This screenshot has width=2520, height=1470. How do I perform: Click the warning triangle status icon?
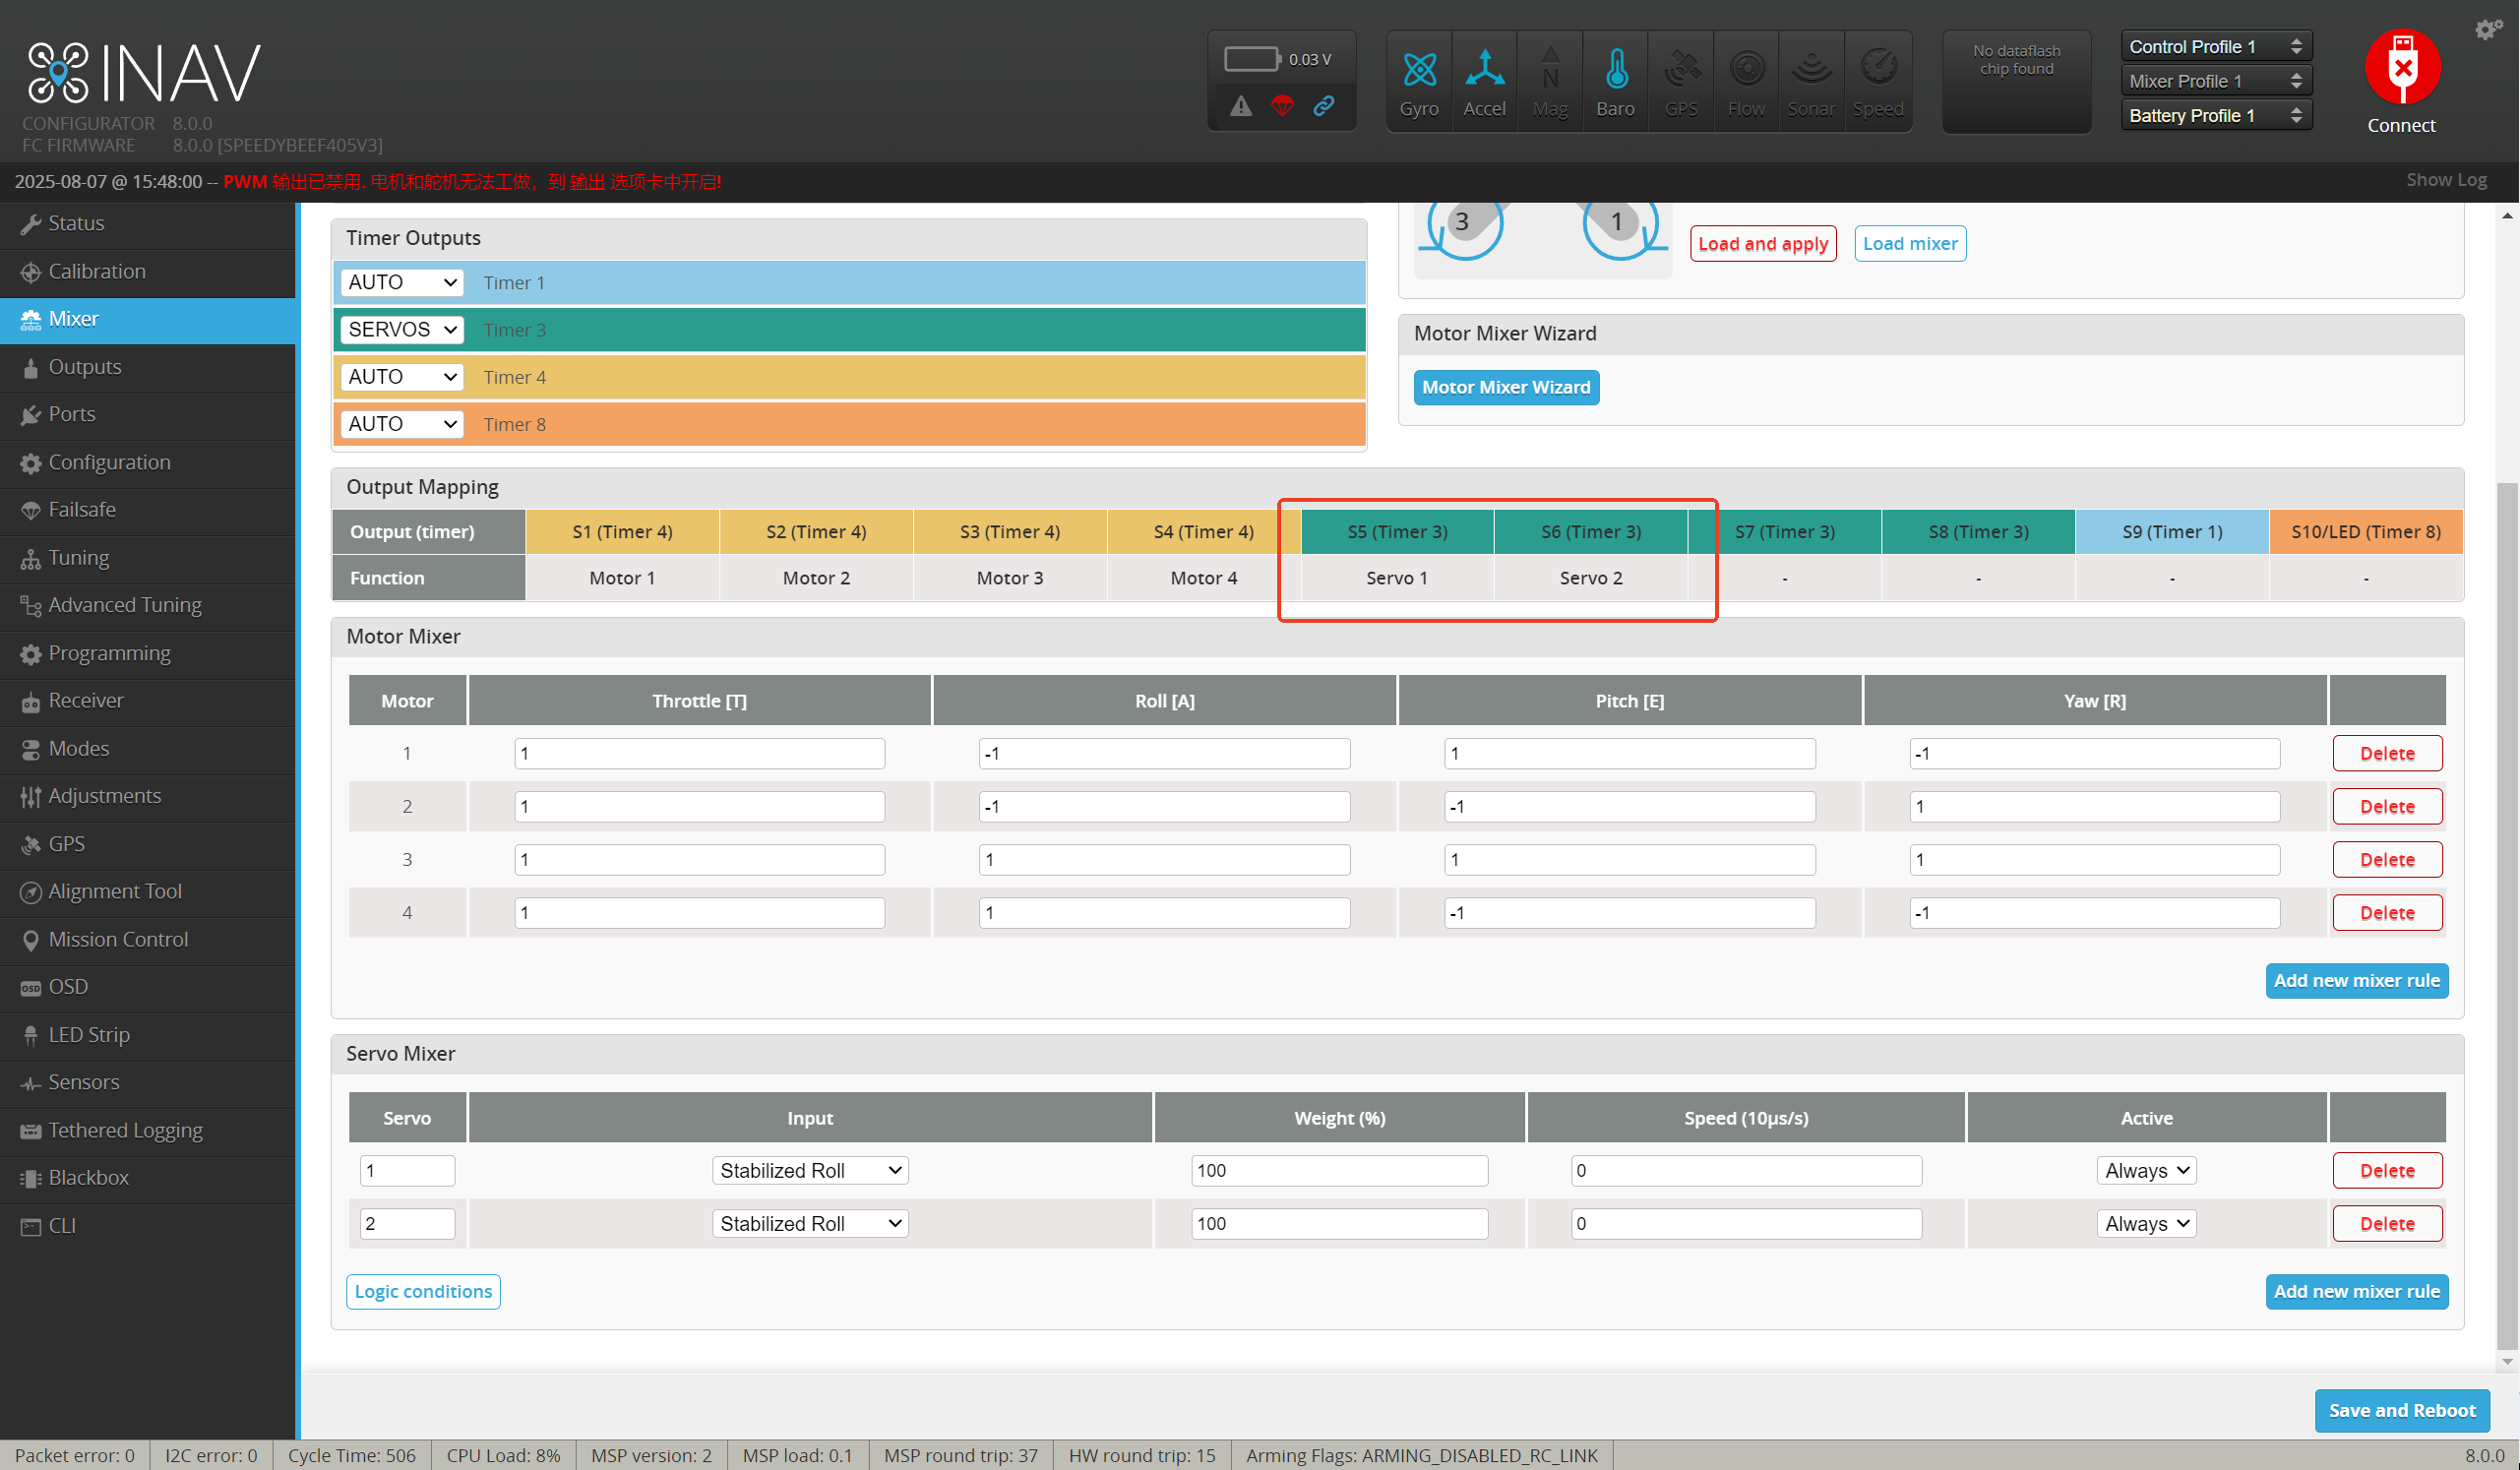(1241, 106)
